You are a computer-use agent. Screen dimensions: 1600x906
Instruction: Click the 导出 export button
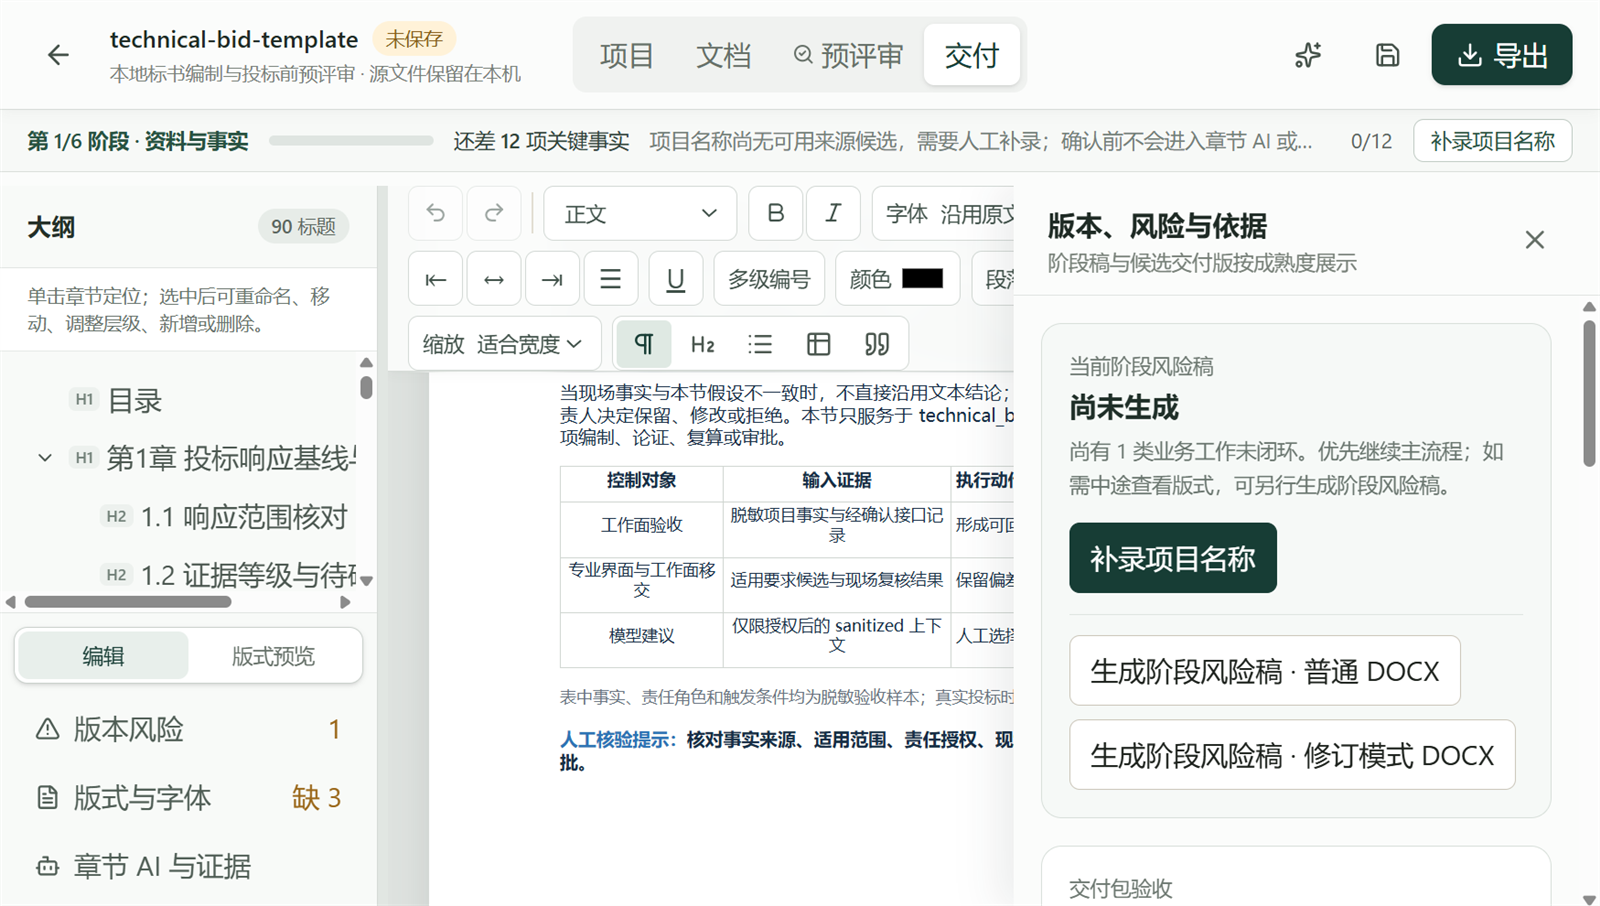1501,55
